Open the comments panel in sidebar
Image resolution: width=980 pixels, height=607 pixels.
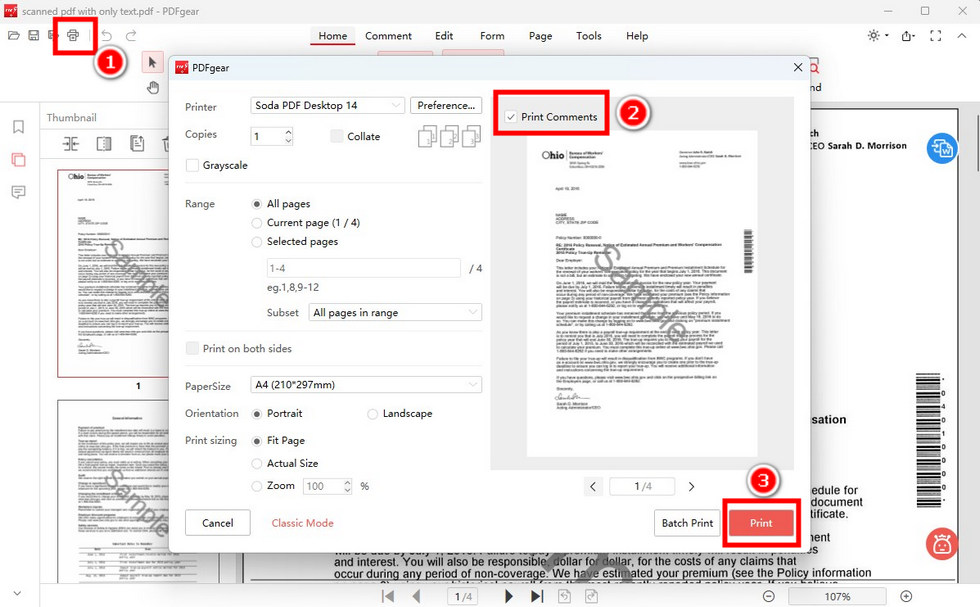click(18, 192)
